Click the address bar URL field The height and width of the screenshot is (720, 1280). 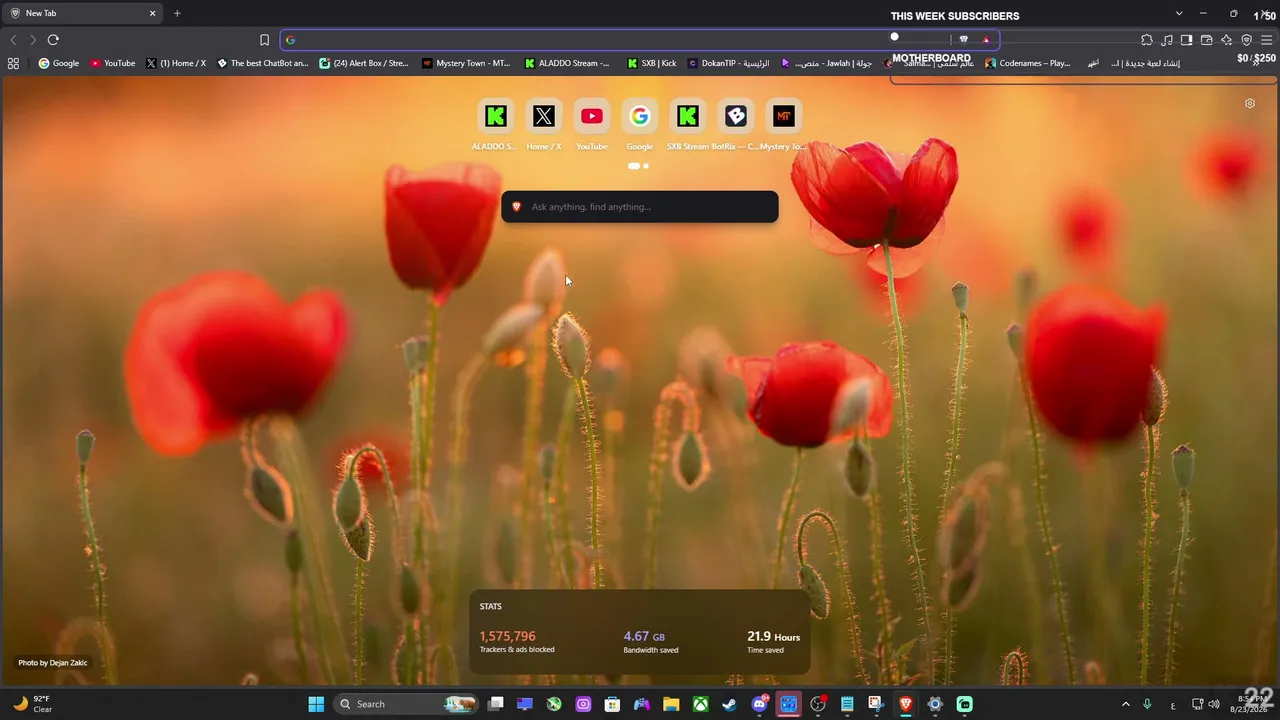point(640,40)
